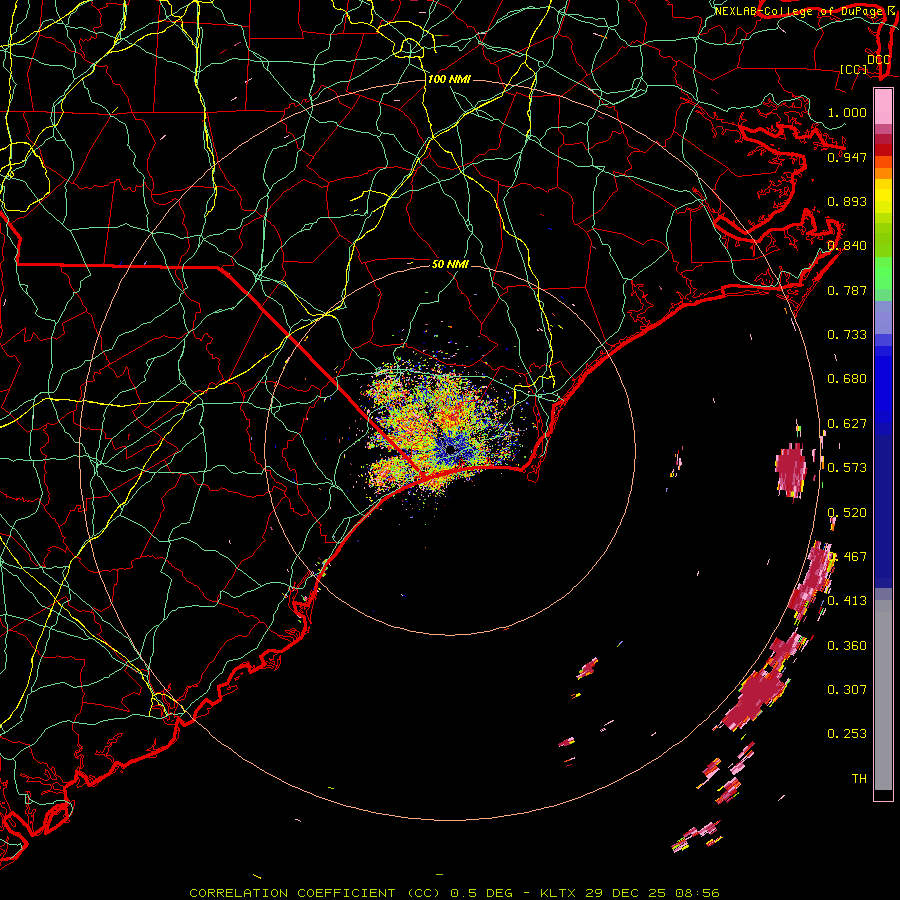Click the DCC product label
Image resolution: width=900 pixels, height=900 pixels.
pos(878,59)
